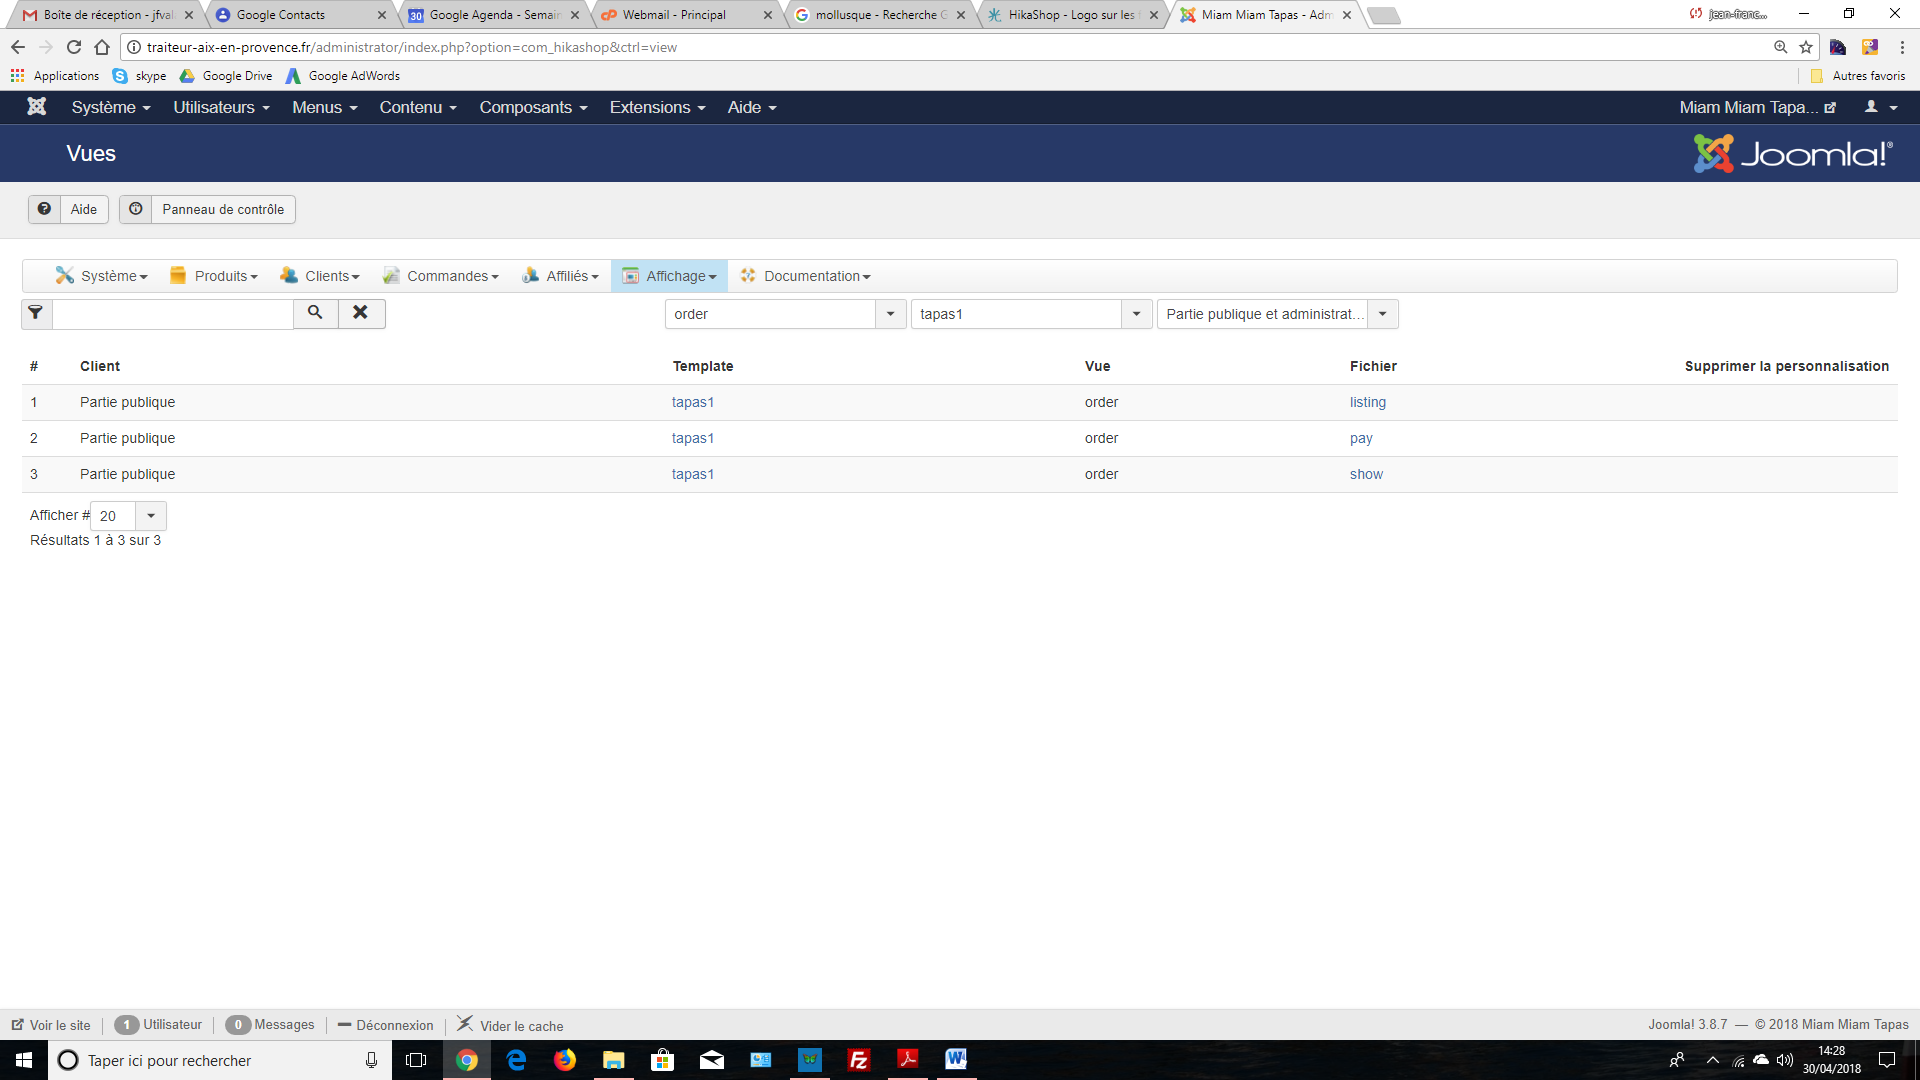Click the filter funnel icon

coord(36,313)
